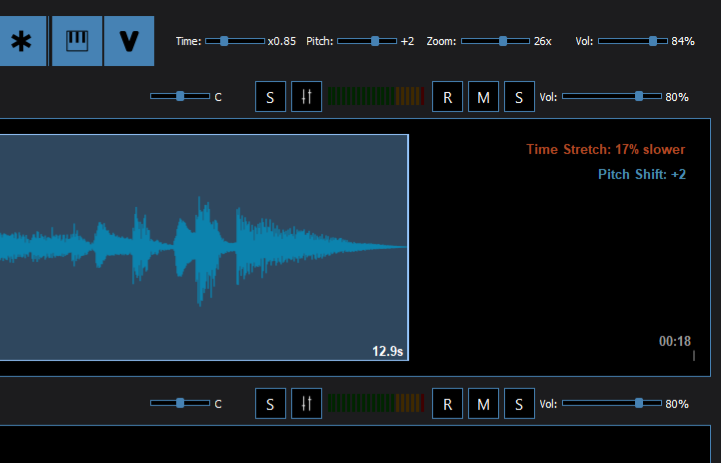Solo the second track using S next to M
The height and width of the screenshot is (463, 721).
pyautogui.click(x=519, y=404)
